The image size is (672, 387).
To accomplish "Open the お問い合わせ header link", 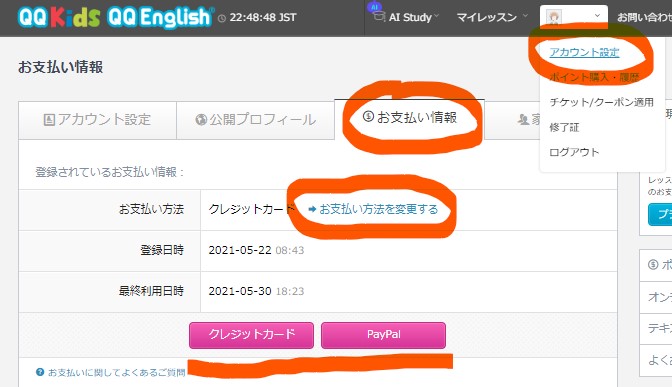I will 644,17.
